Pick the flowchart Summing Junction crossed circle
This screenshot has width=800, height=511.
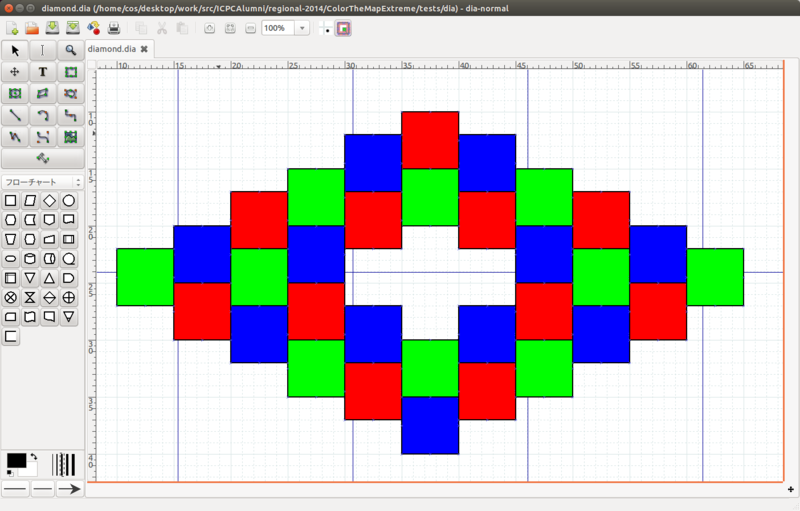tap(11, 297)
